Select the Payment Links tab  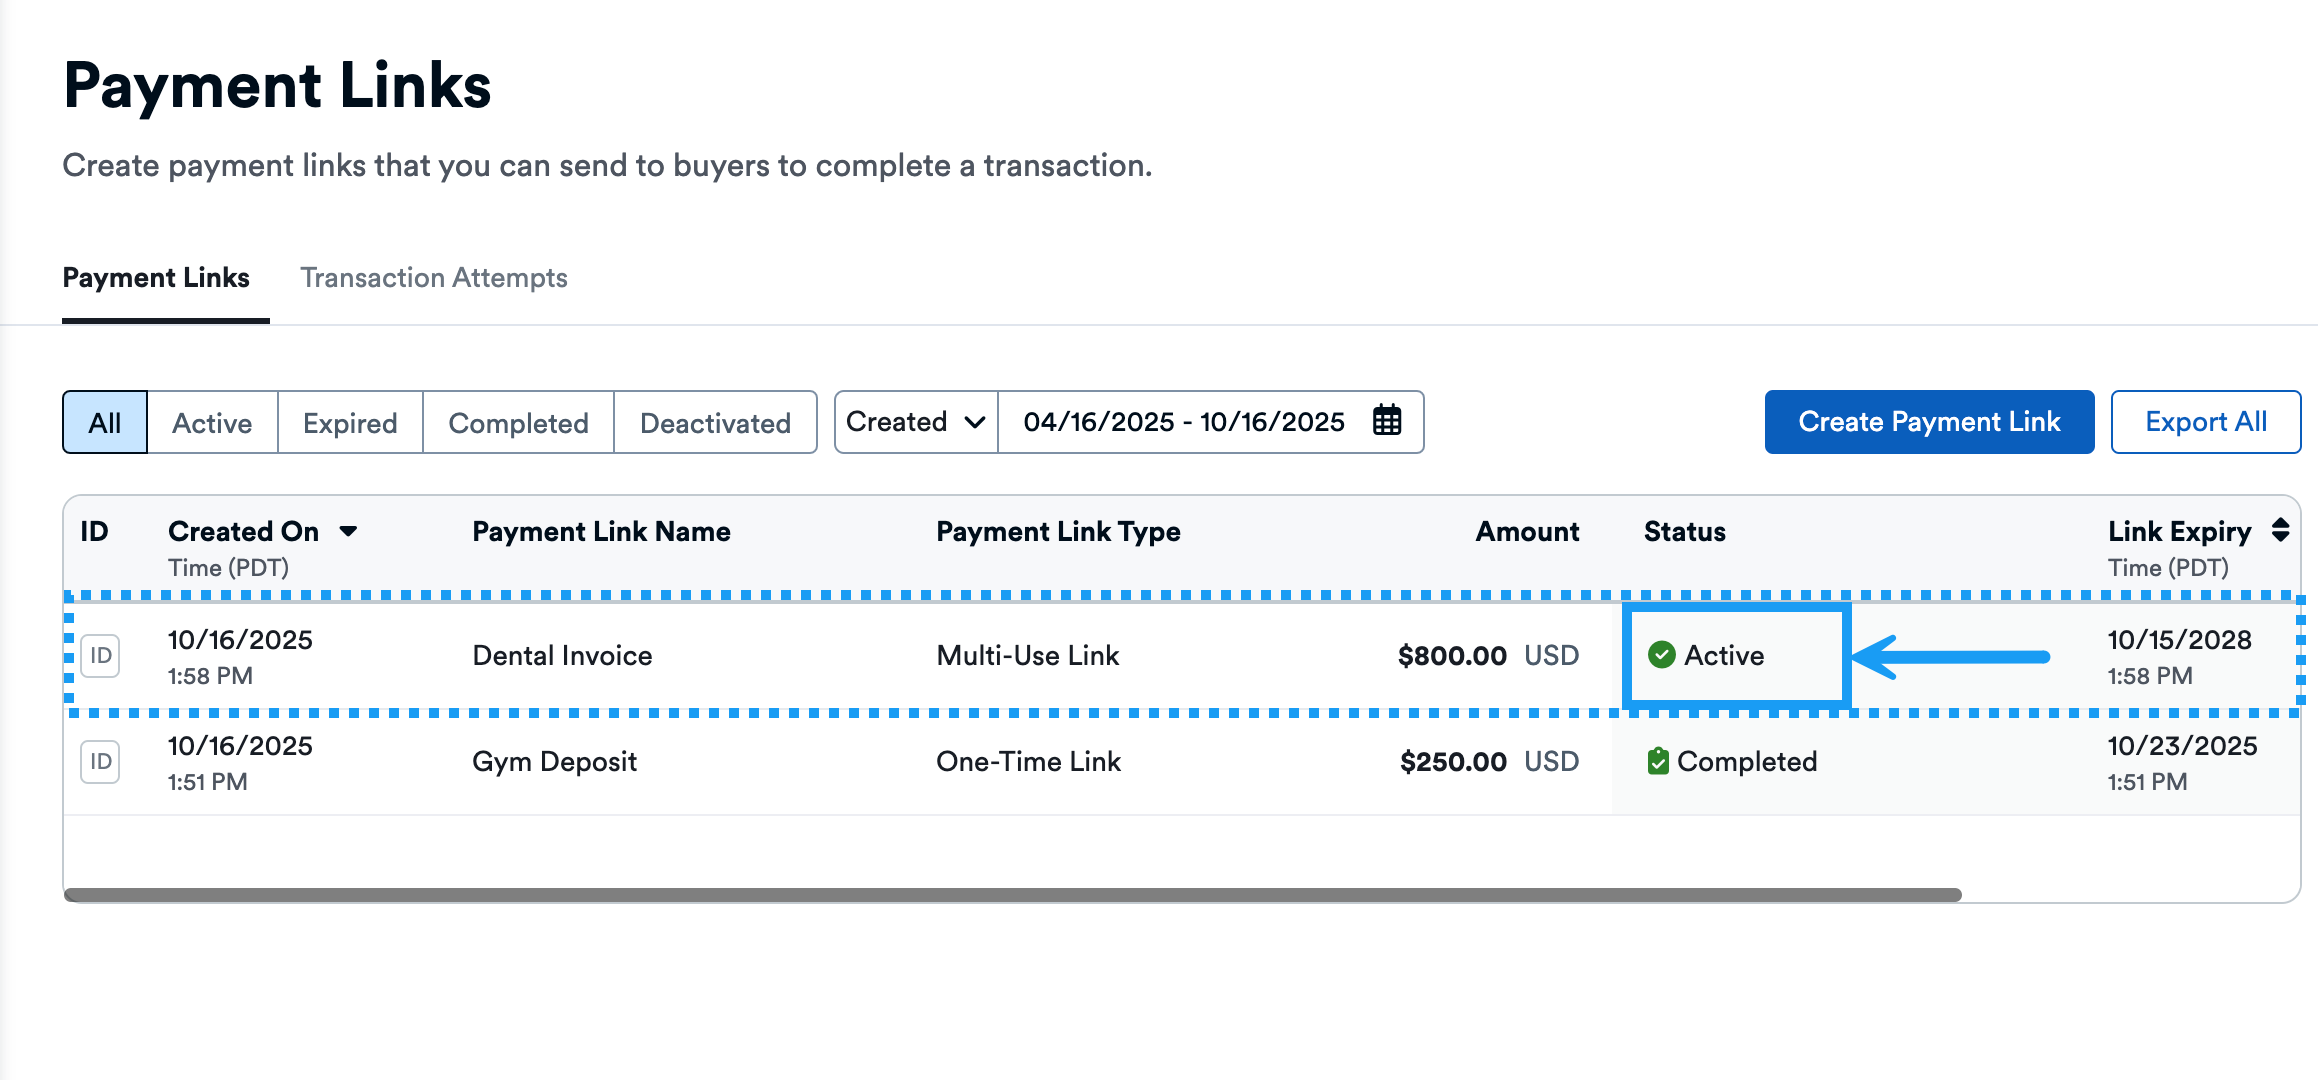156,278
